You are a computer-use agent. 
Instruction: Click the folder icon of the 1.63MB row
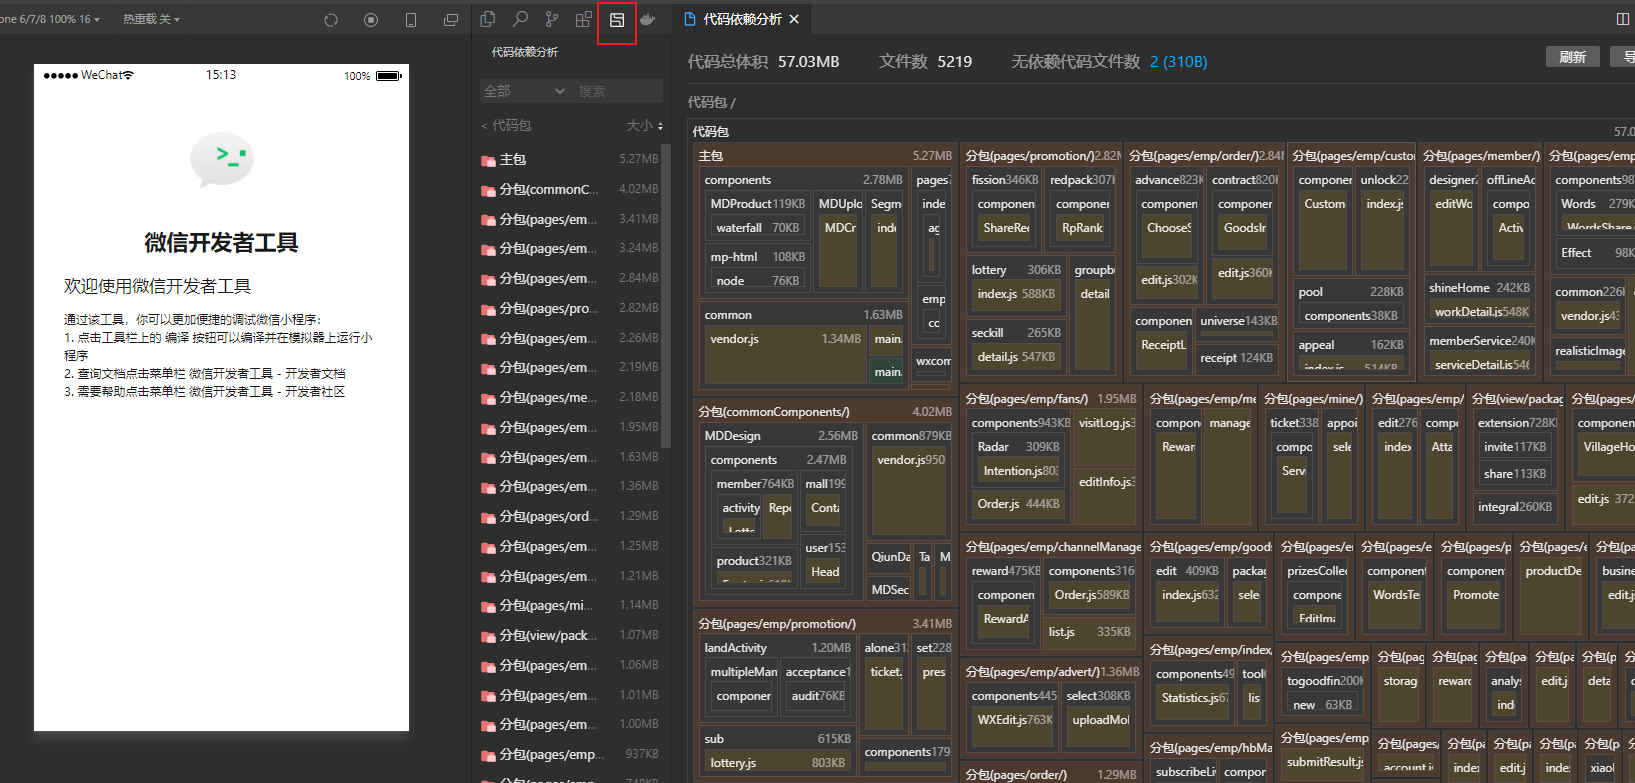(489, 458)
